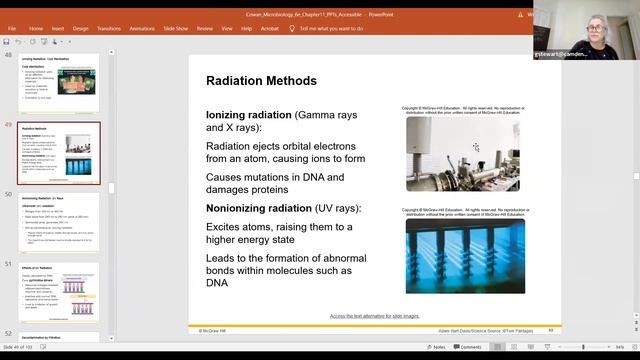Switch to the Insert tab
640x360 pixels.
pos(58,29)
